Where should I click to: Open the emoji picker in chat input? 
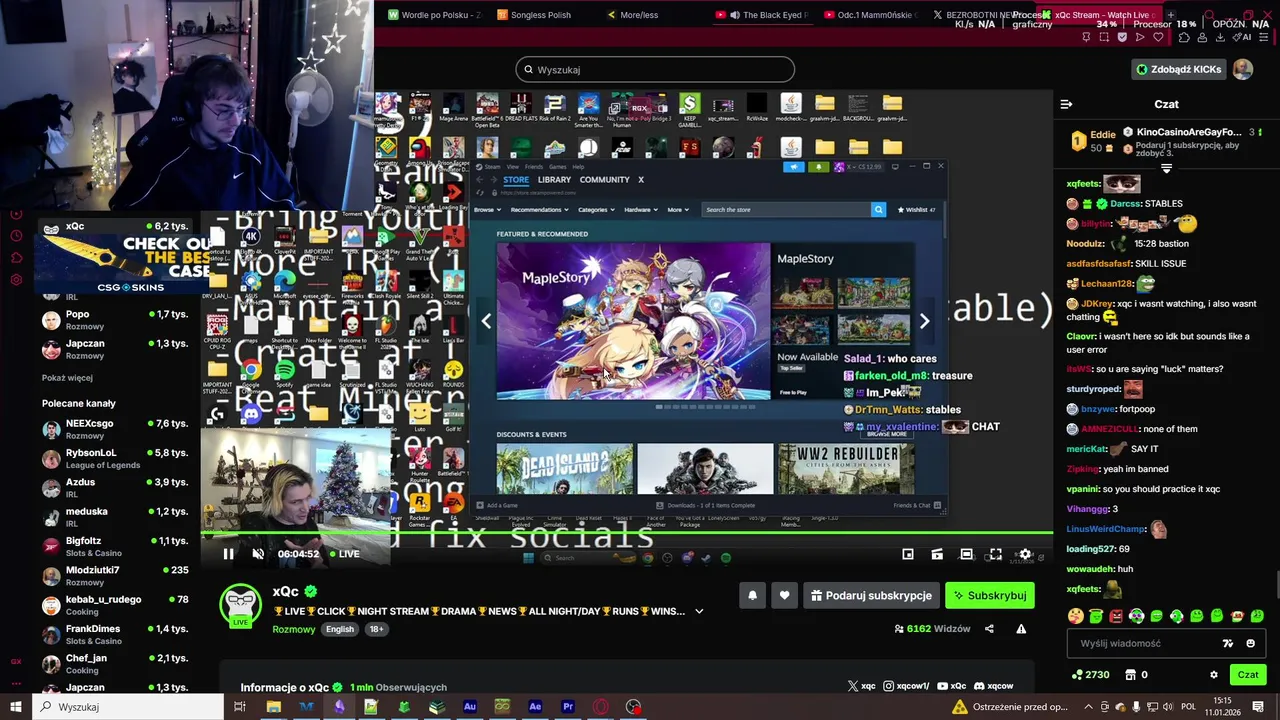click(x=1250, y=643)
